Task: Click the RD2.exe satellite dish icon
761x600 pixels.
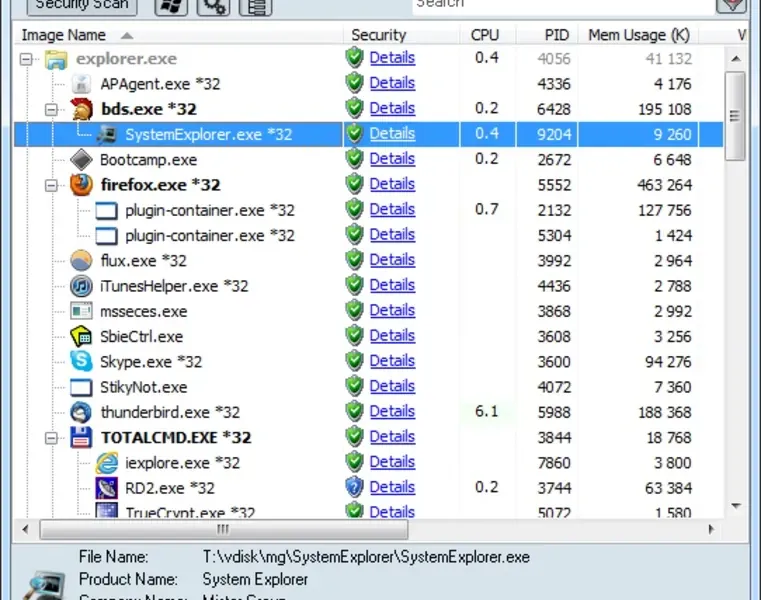Action: click(106, 488)
